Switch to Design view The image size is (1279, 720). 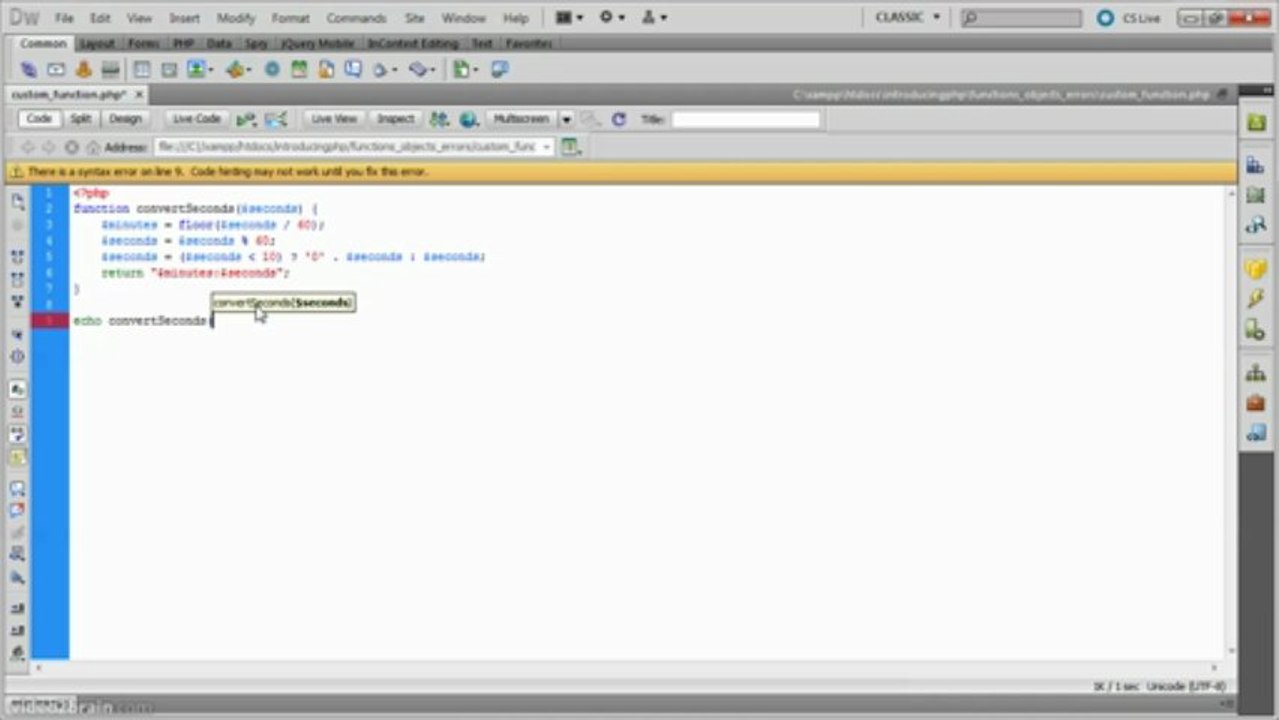click(125, 119)
